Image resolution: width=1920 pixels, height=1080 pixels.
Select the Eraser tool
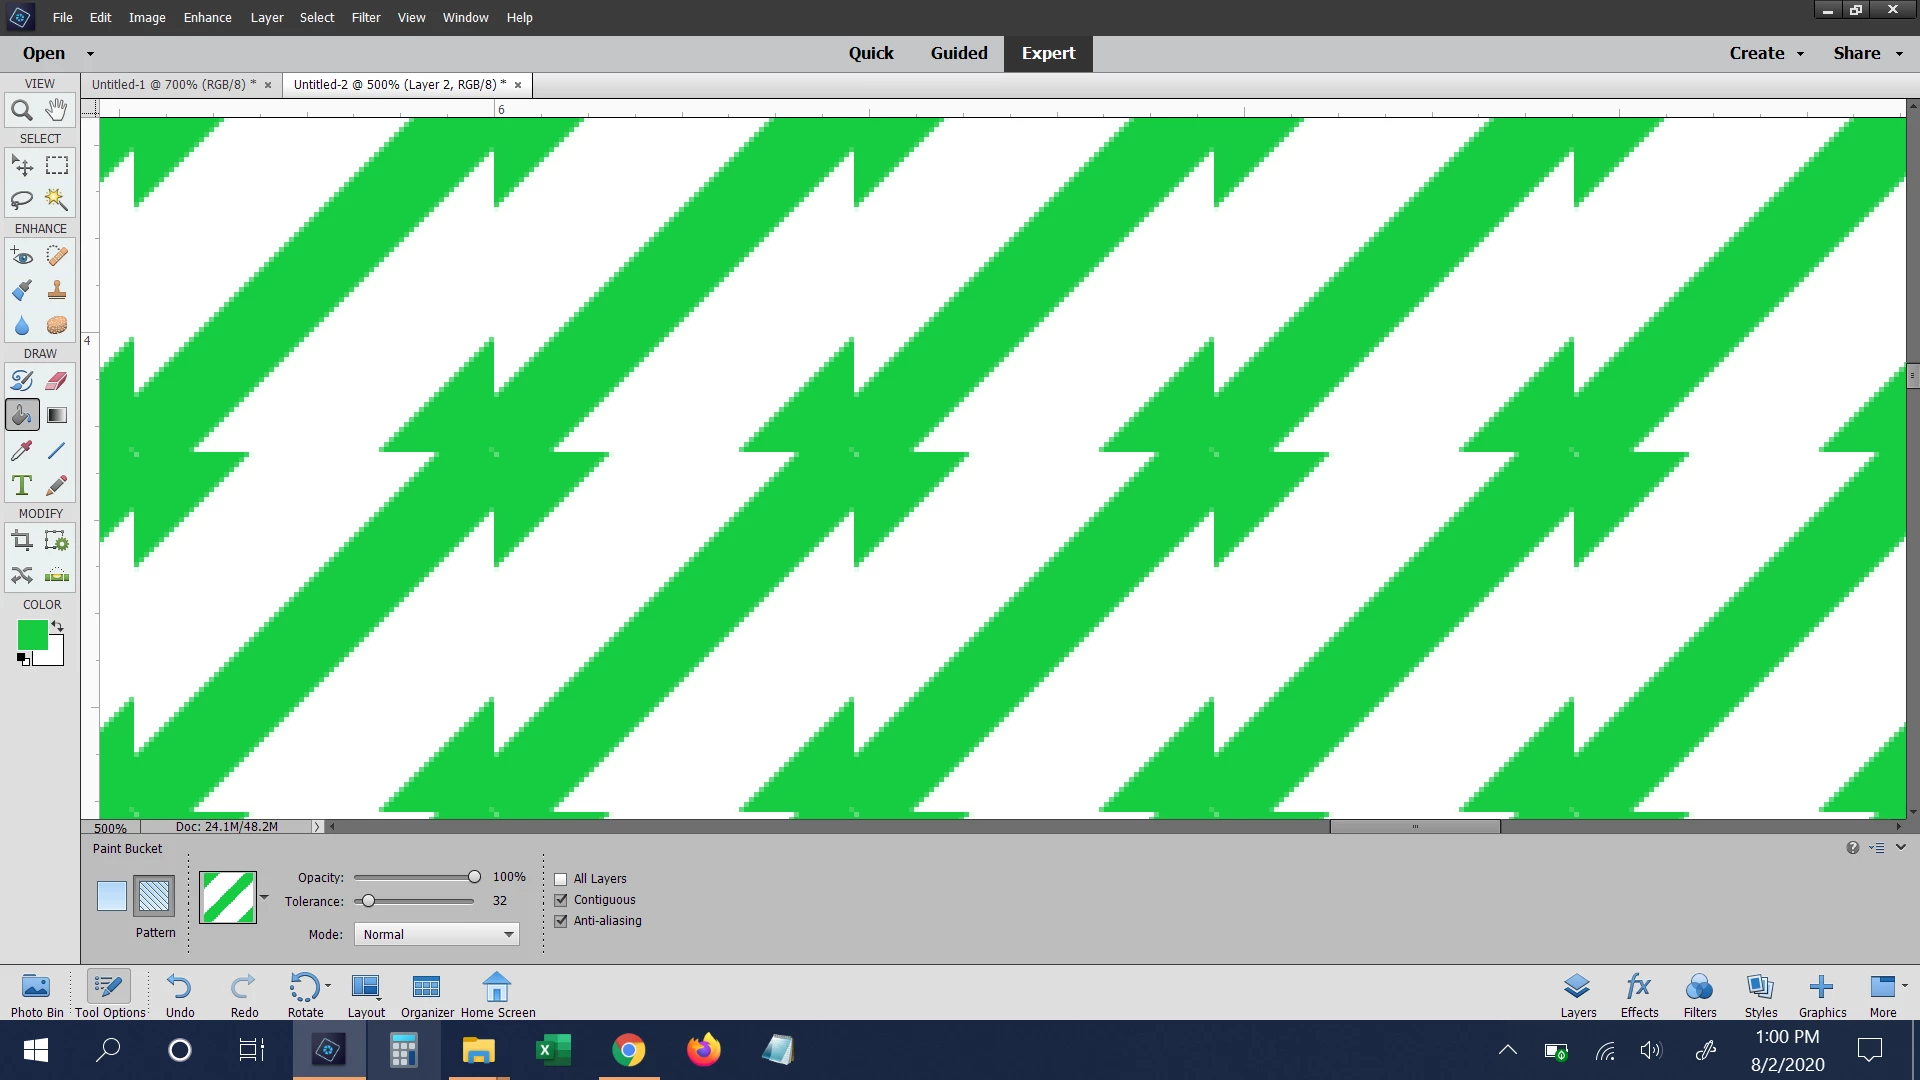tap(57, 380)
